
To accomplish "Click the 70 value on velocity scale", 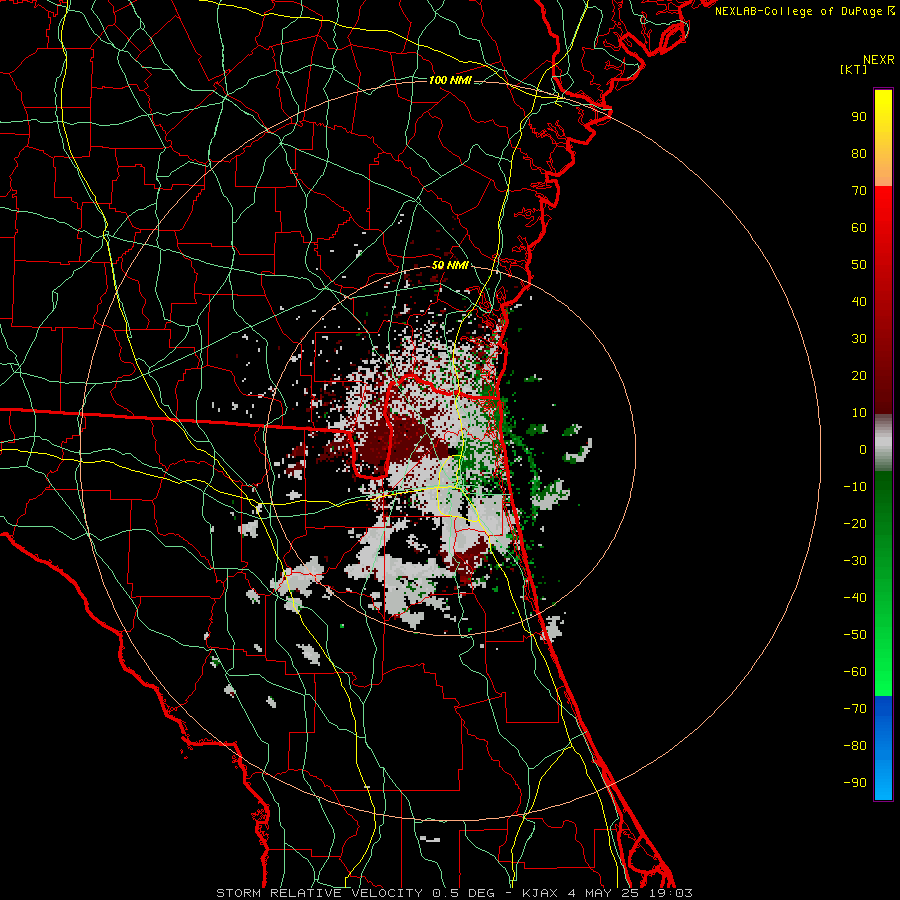I will click(x=859, y=191).
